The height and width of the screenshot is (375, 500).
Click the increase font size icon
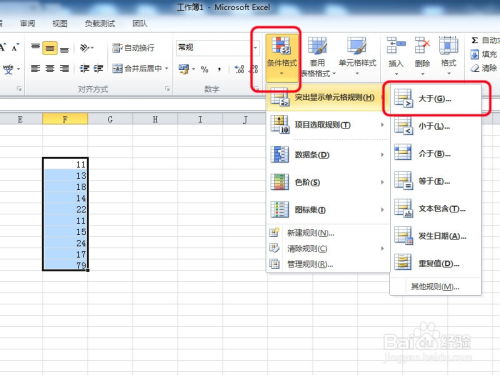3,48
